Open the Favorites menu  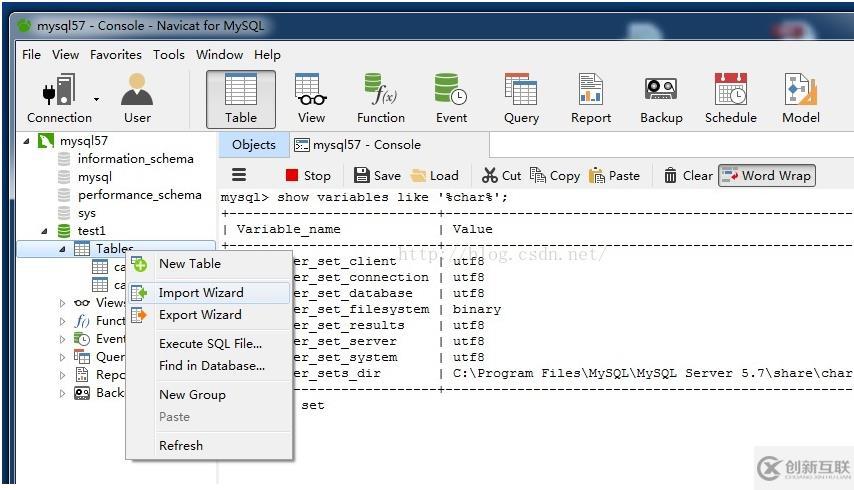116,55
